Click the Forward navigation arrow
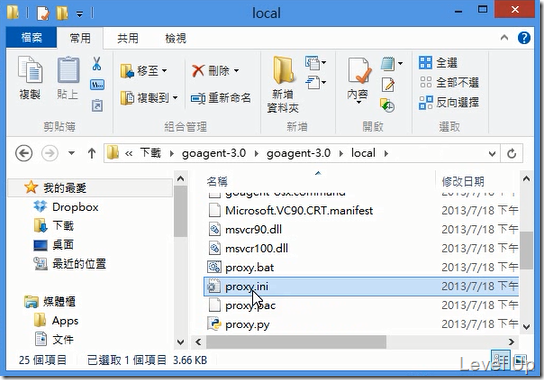 coord(50,153)
